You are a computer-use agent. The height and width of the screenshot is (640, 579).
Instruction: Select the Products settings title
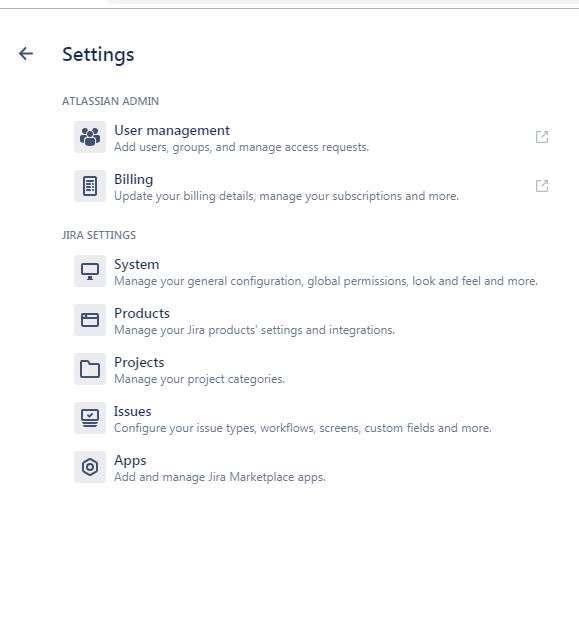142,313
